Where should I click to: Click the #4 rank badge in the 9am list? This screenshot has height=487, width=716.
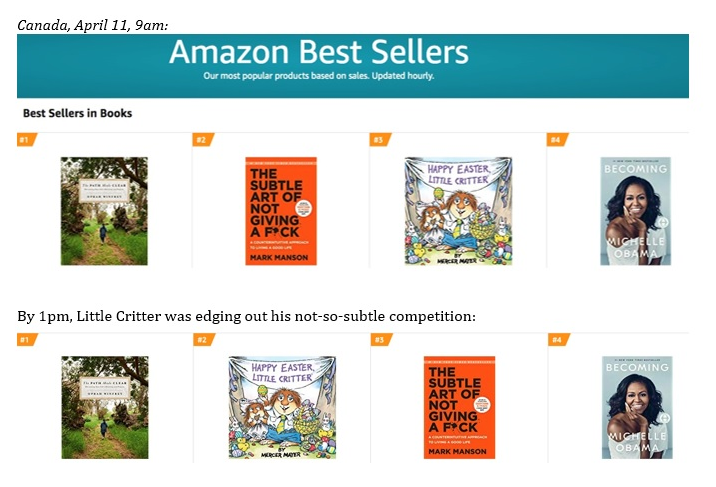[556, 140]
